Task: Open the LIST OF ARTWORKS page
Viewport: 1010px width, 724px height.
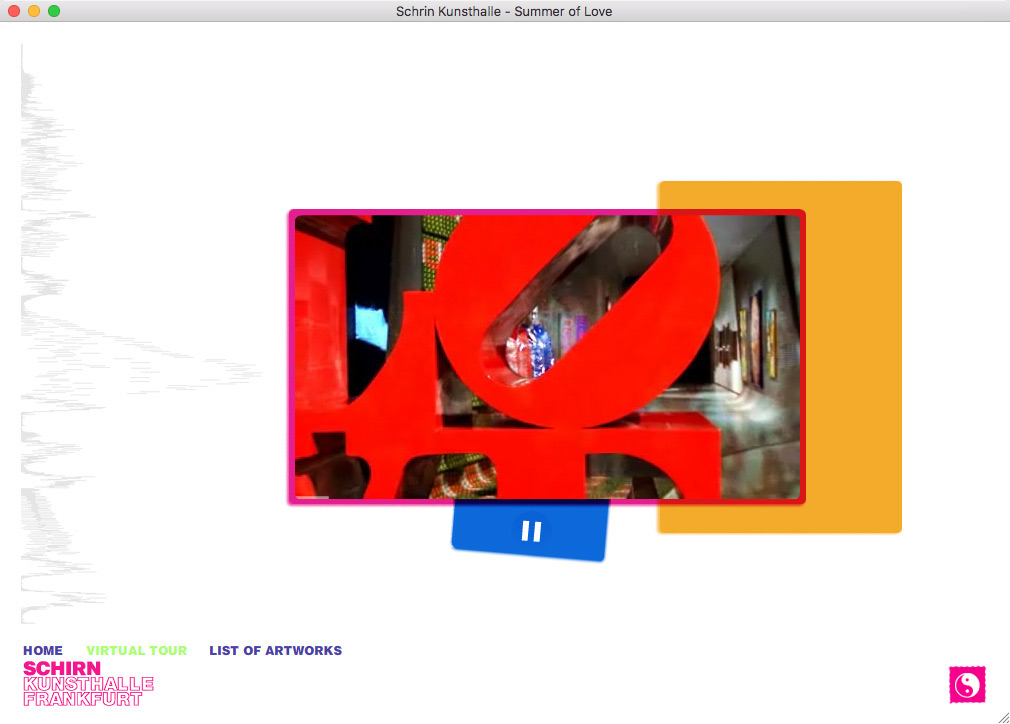Action: tap(275, 651)
